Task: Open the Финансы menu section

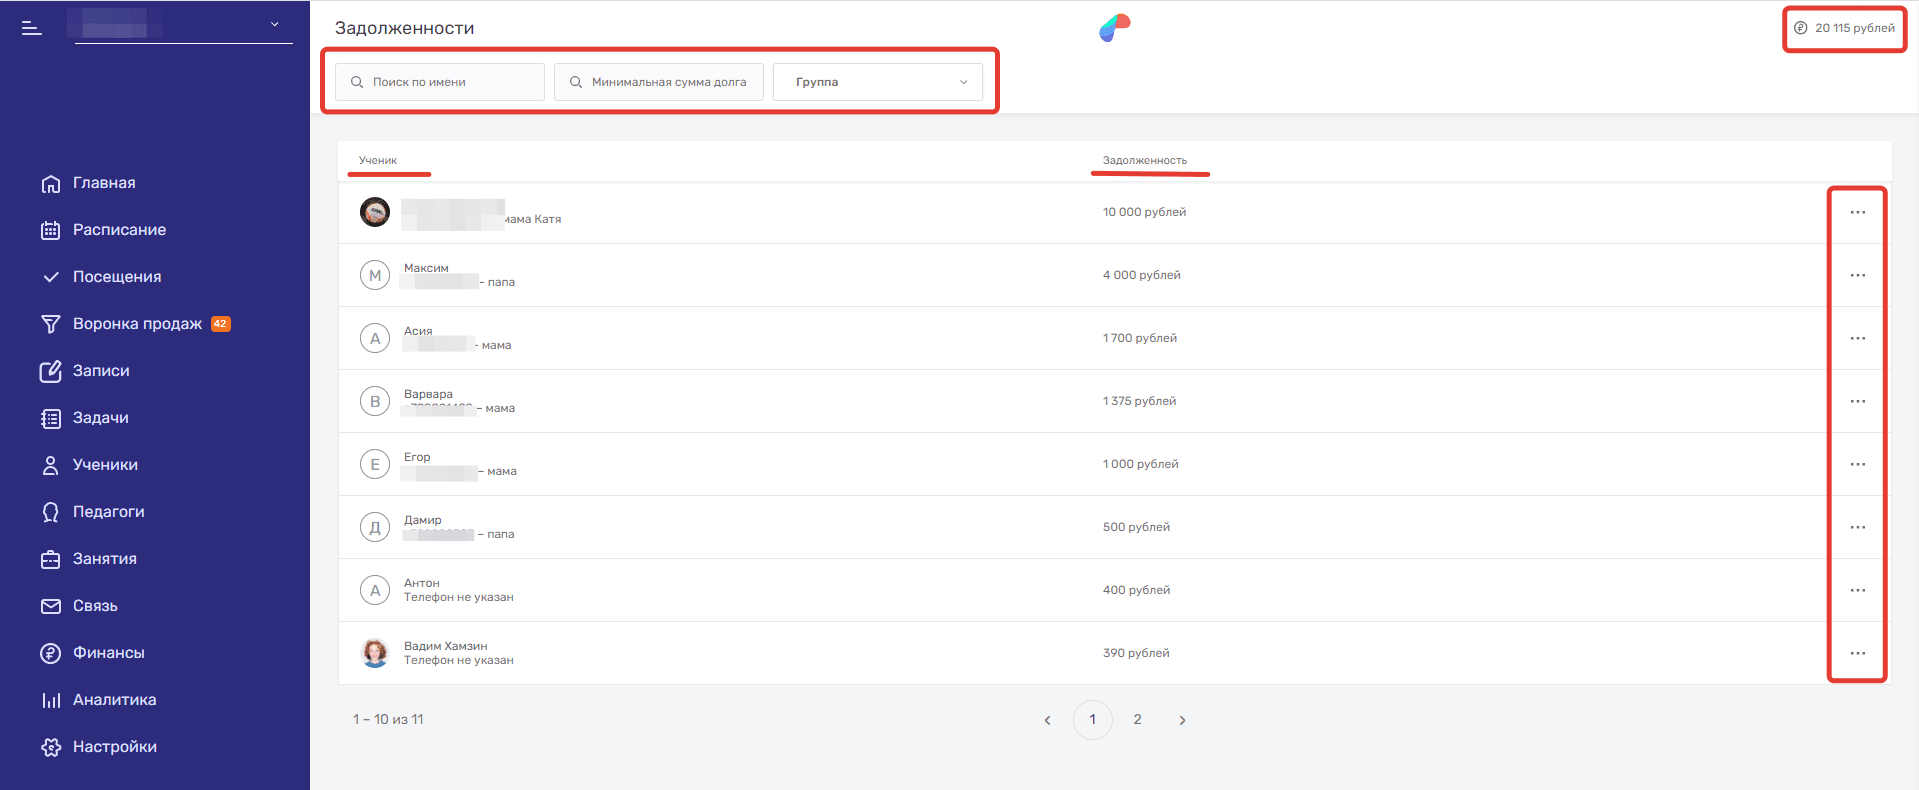Action: (108, 653)
